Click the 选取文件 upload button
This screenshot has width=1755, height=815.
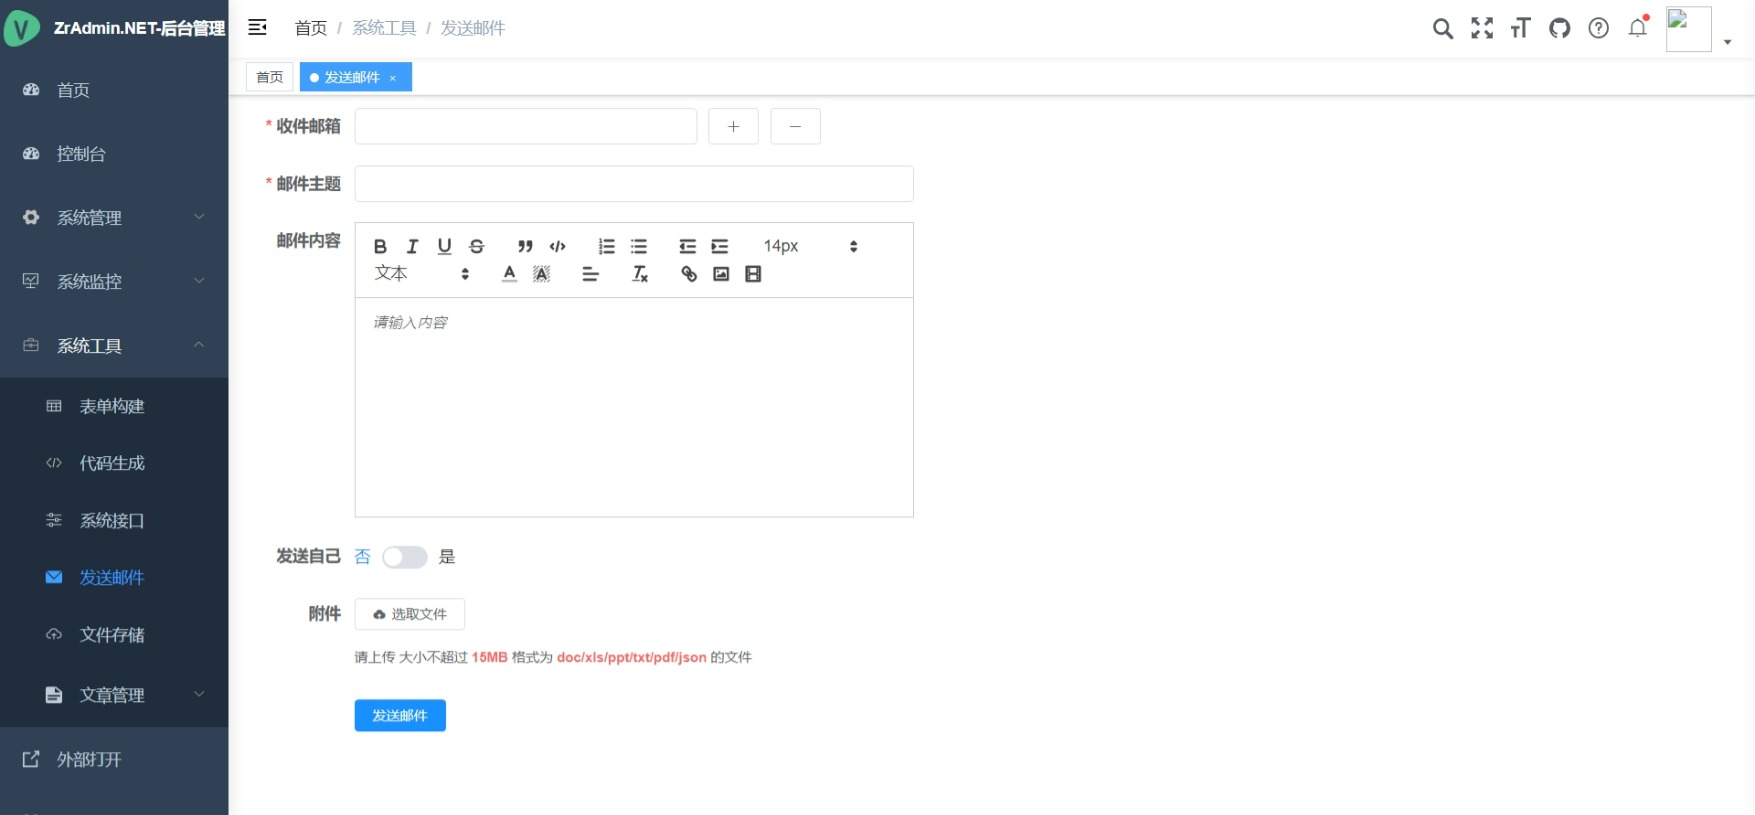click(410, 614)
